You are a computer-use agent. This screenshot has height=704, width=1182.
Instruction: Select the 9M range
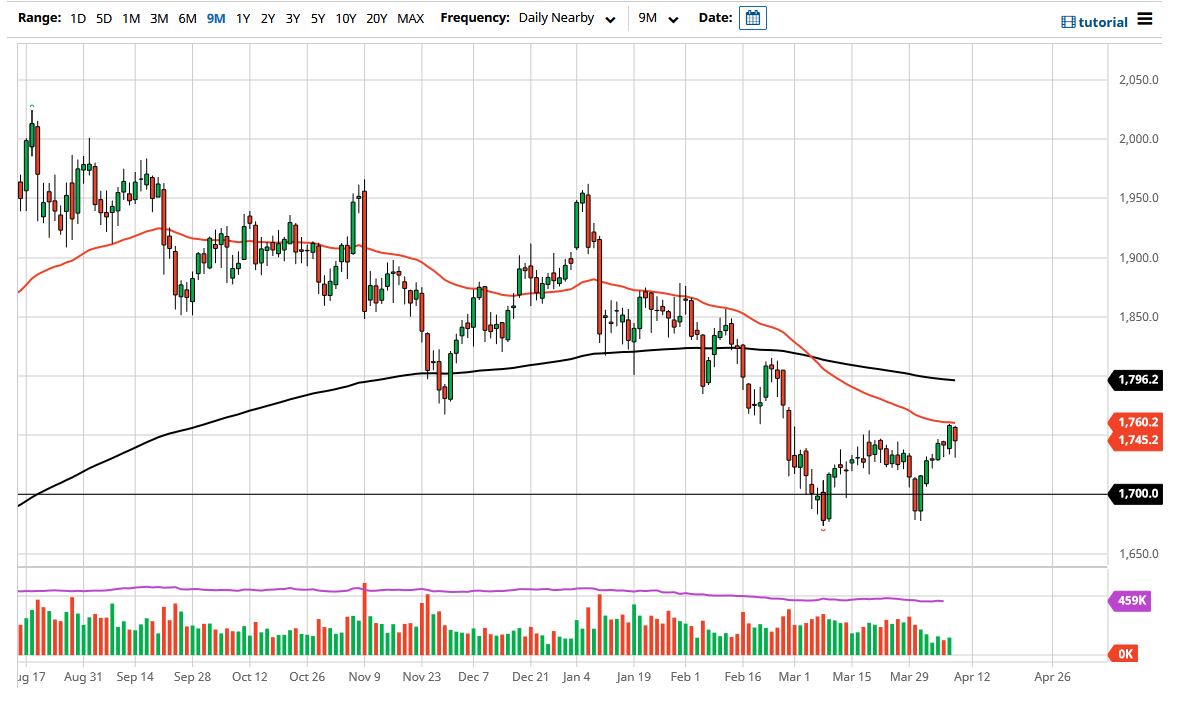(216, 19)
